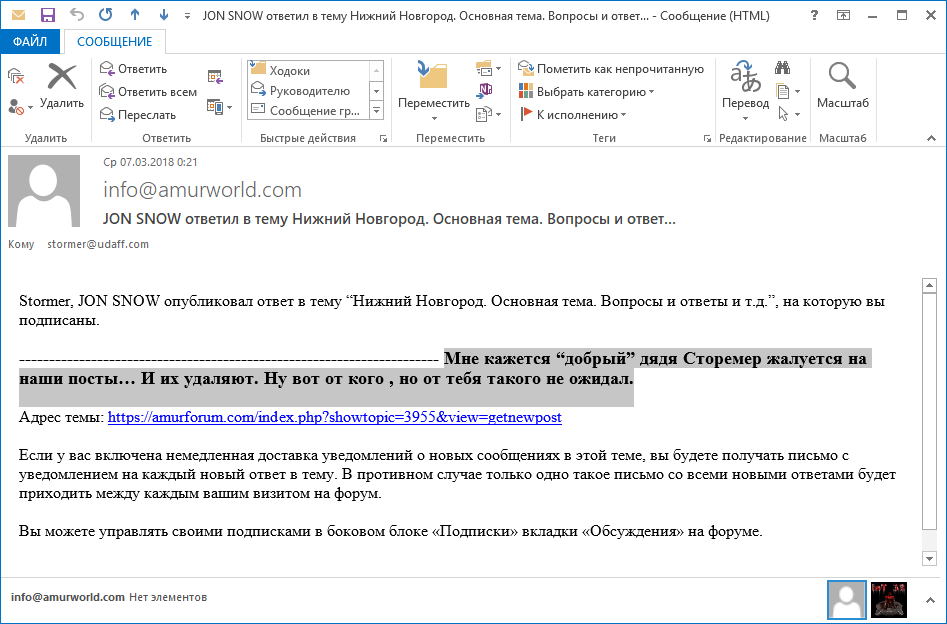Click the Удалить (Delete) message button
Viewport: 947px width, 624px height.
[62, 85]
